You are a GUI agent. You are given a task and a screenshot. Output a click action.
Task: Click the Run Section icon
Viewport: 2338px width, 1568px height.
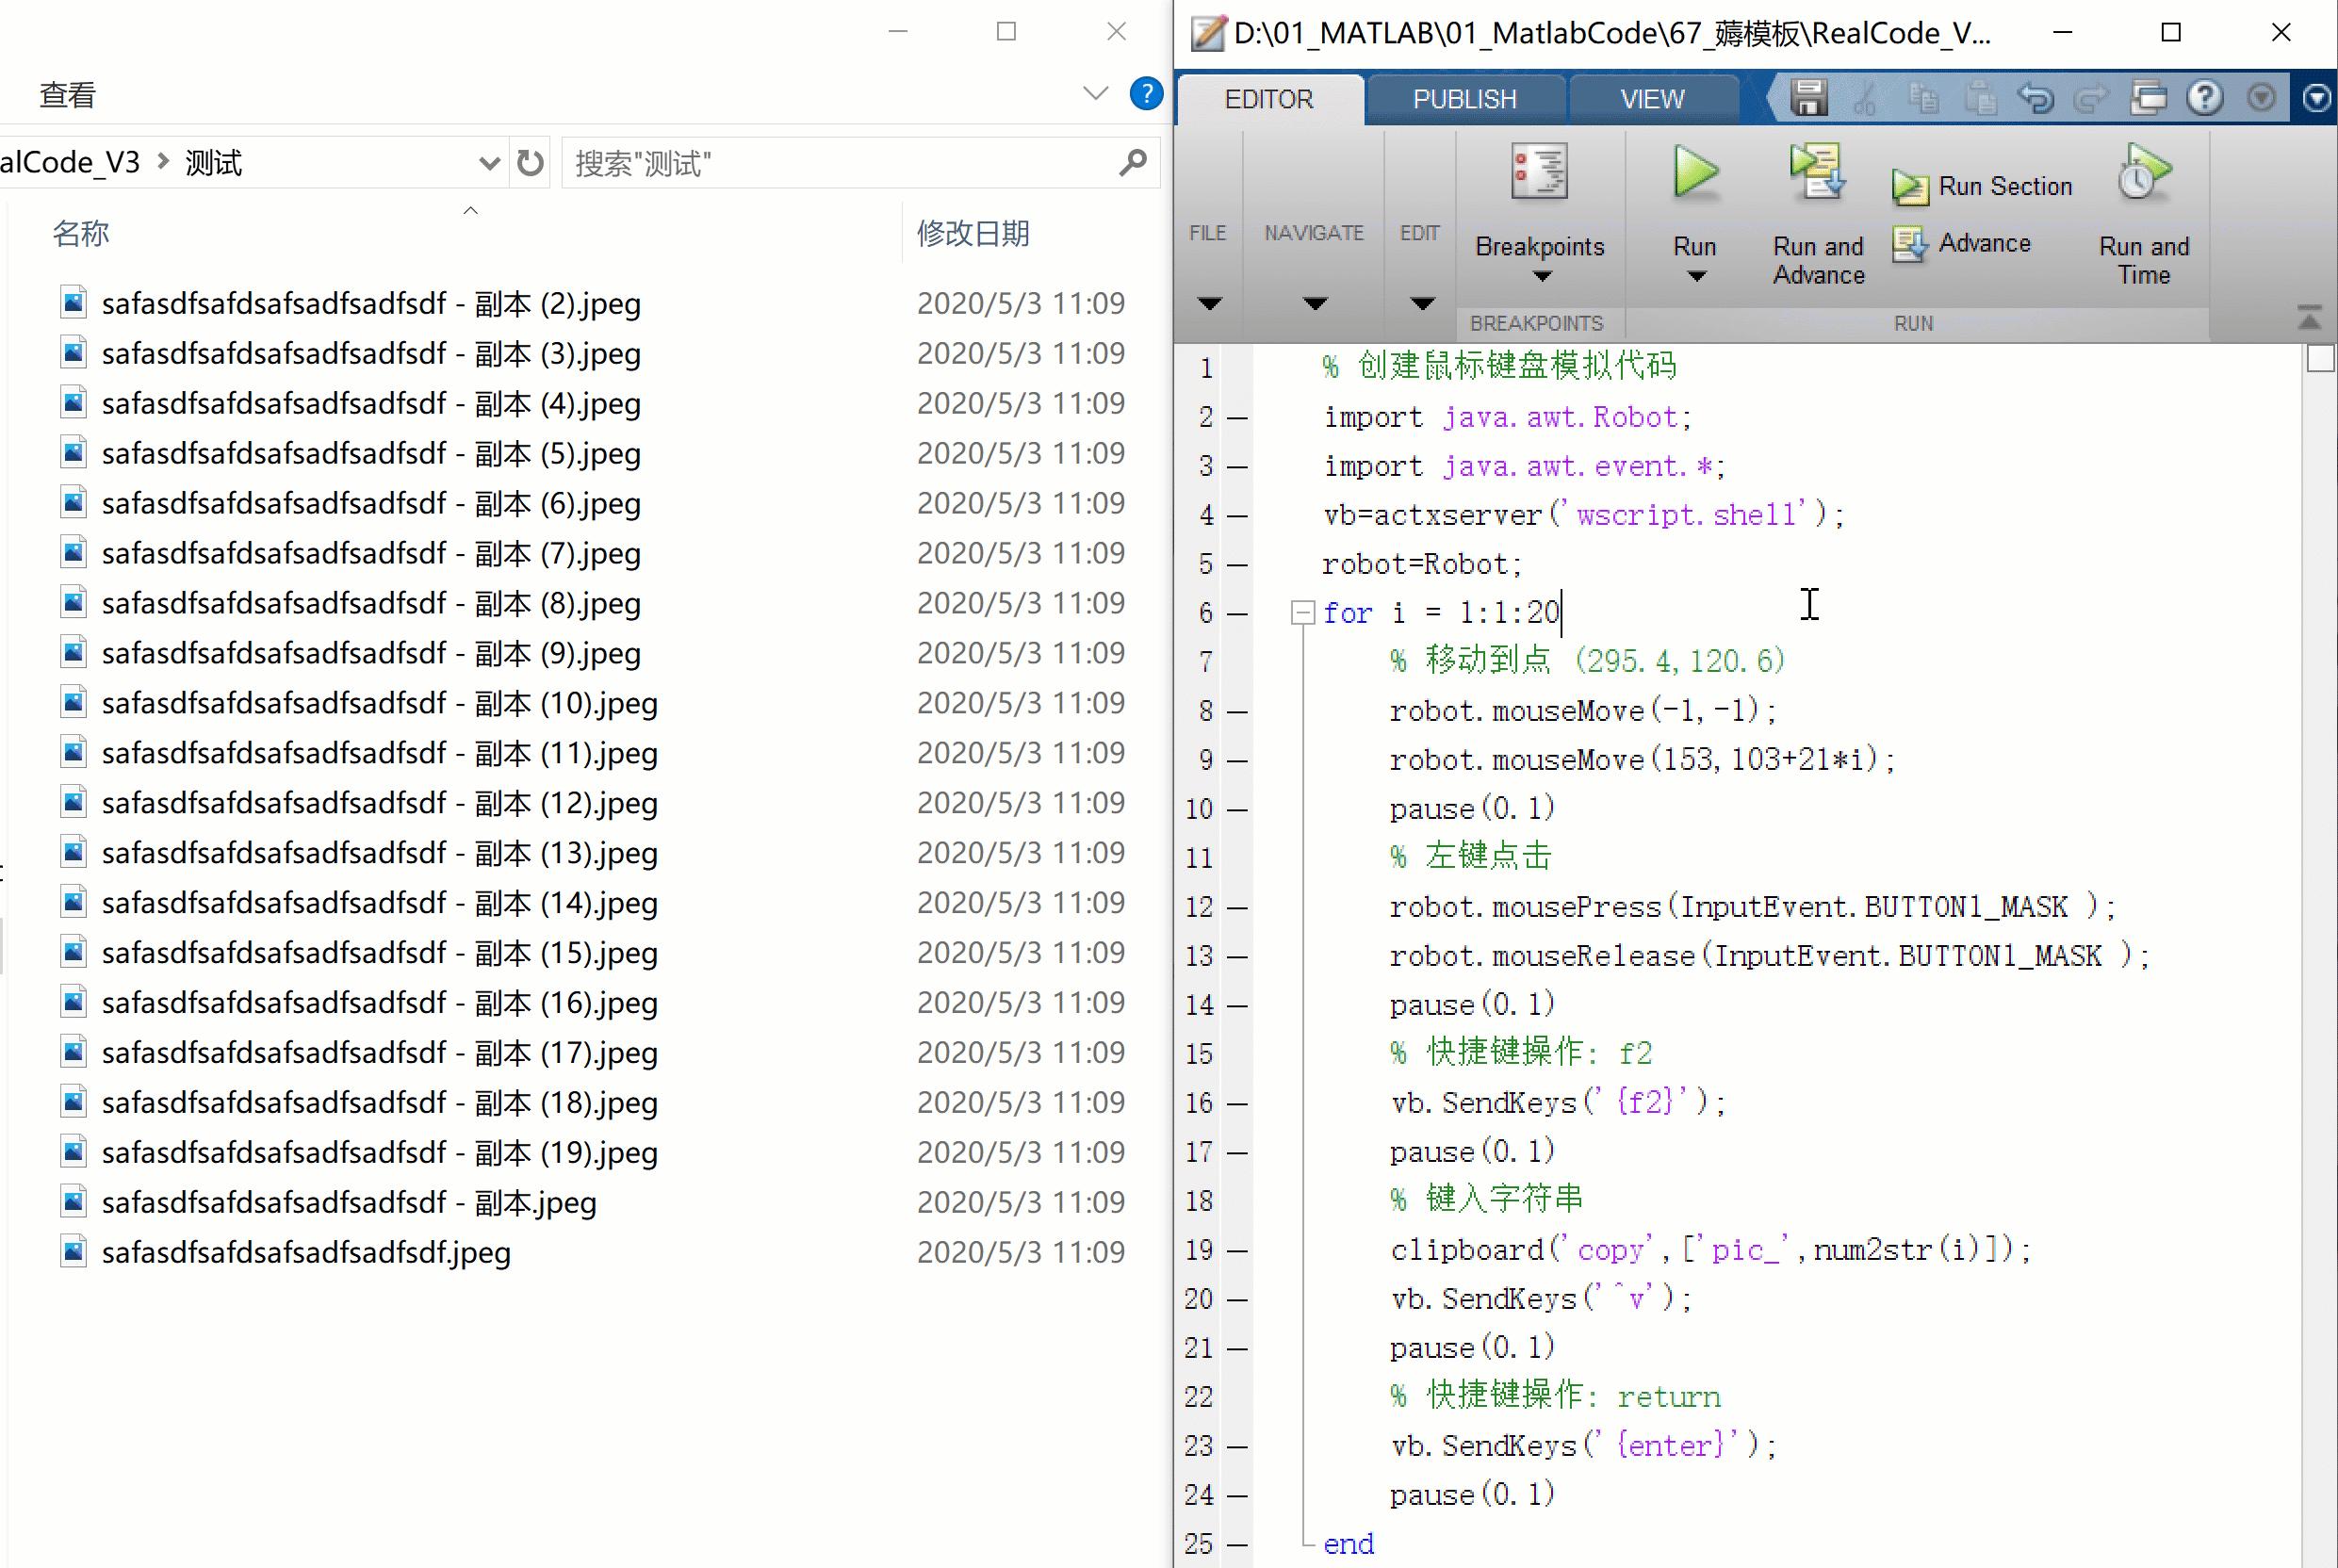[1910, 187]
